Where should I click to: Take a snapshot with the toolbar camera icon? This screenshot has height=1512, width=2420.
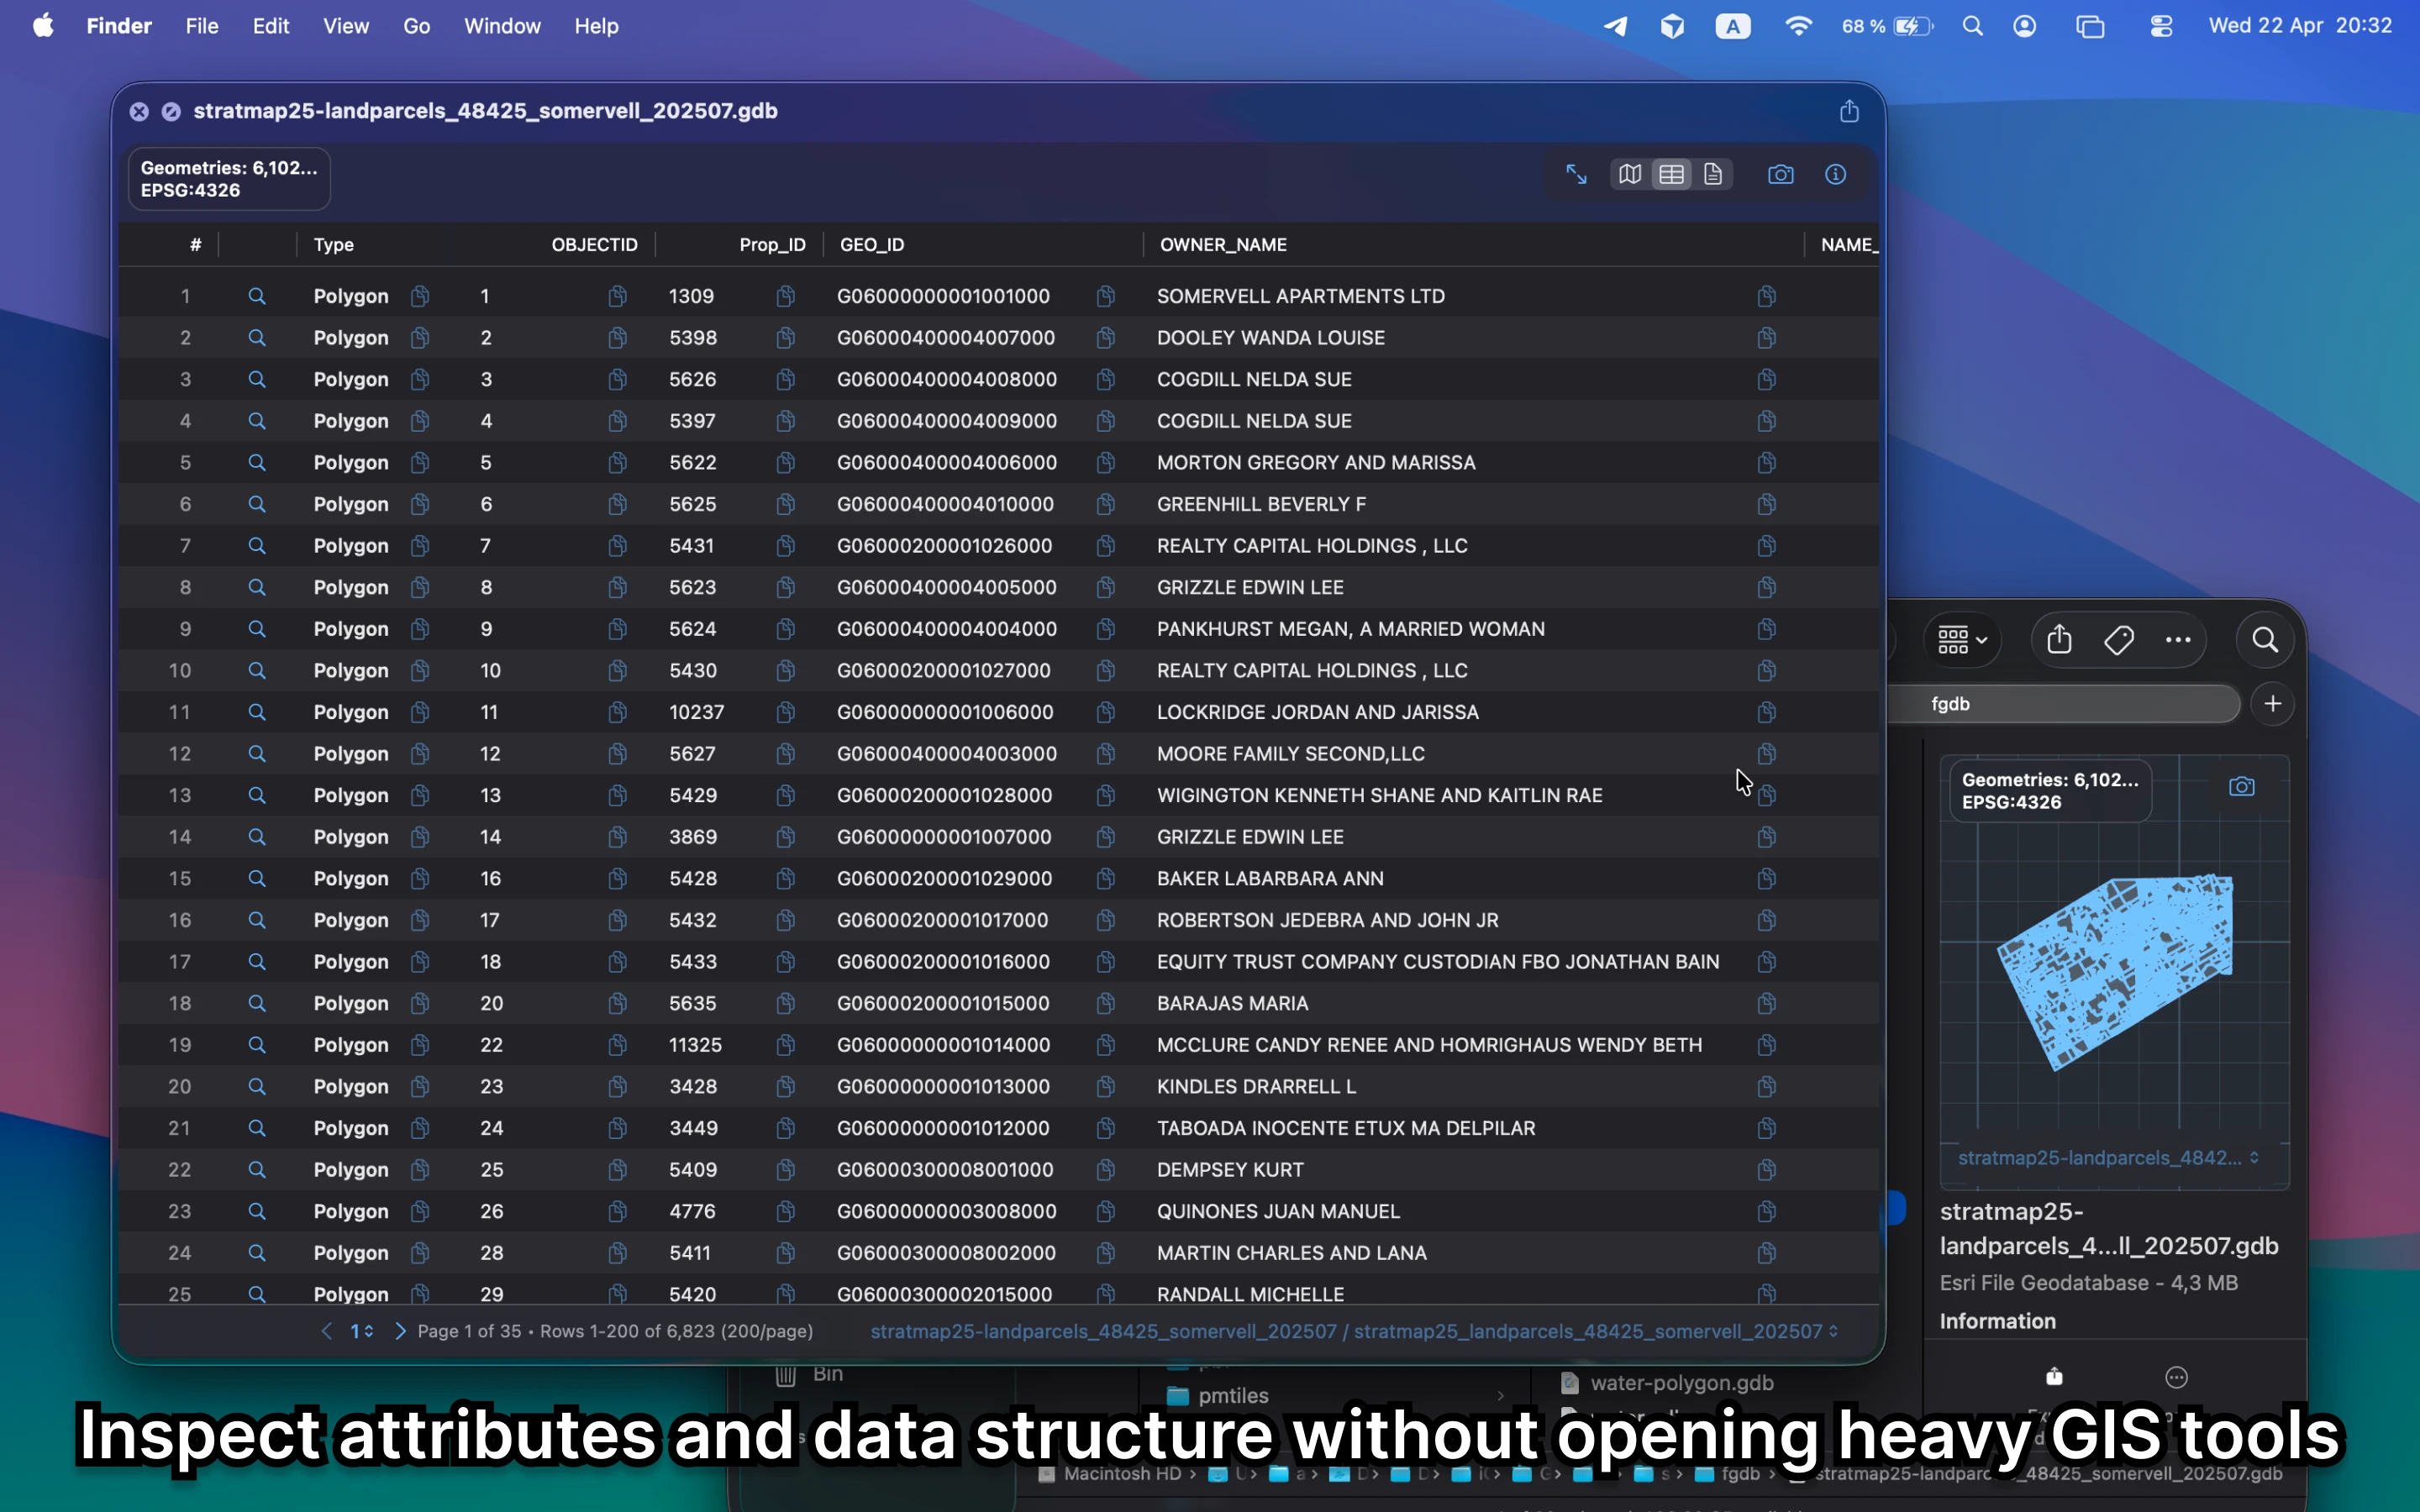[x=1781, y=174]
